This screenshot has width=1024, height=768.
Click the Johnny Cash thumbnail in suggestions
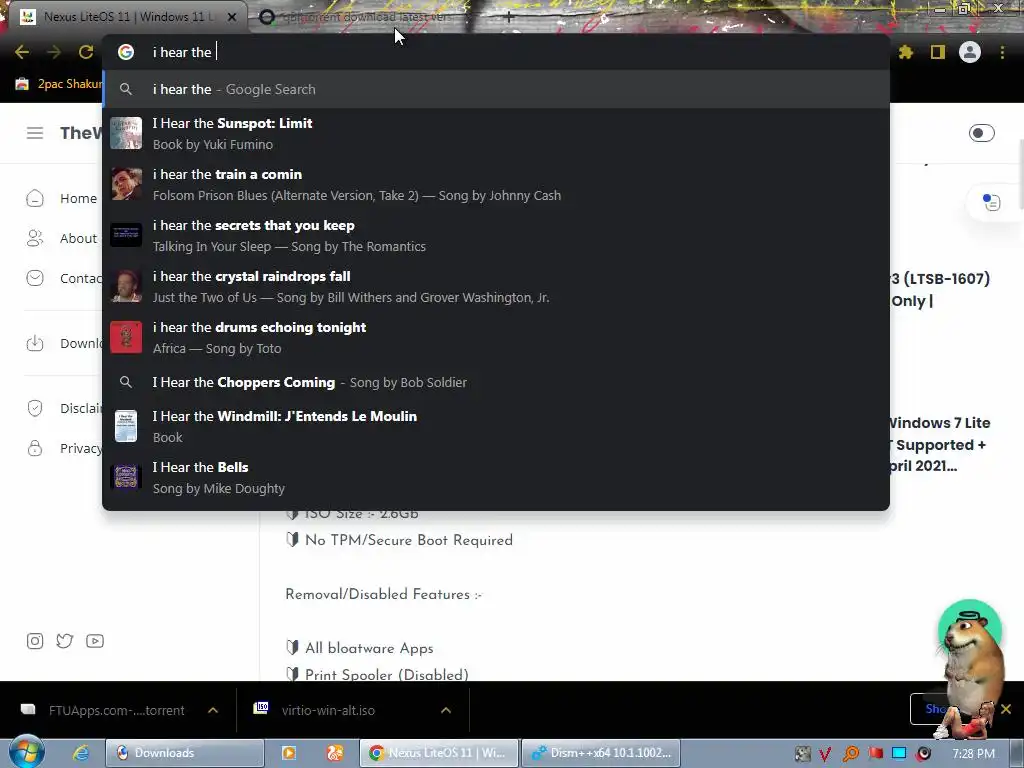126,184
